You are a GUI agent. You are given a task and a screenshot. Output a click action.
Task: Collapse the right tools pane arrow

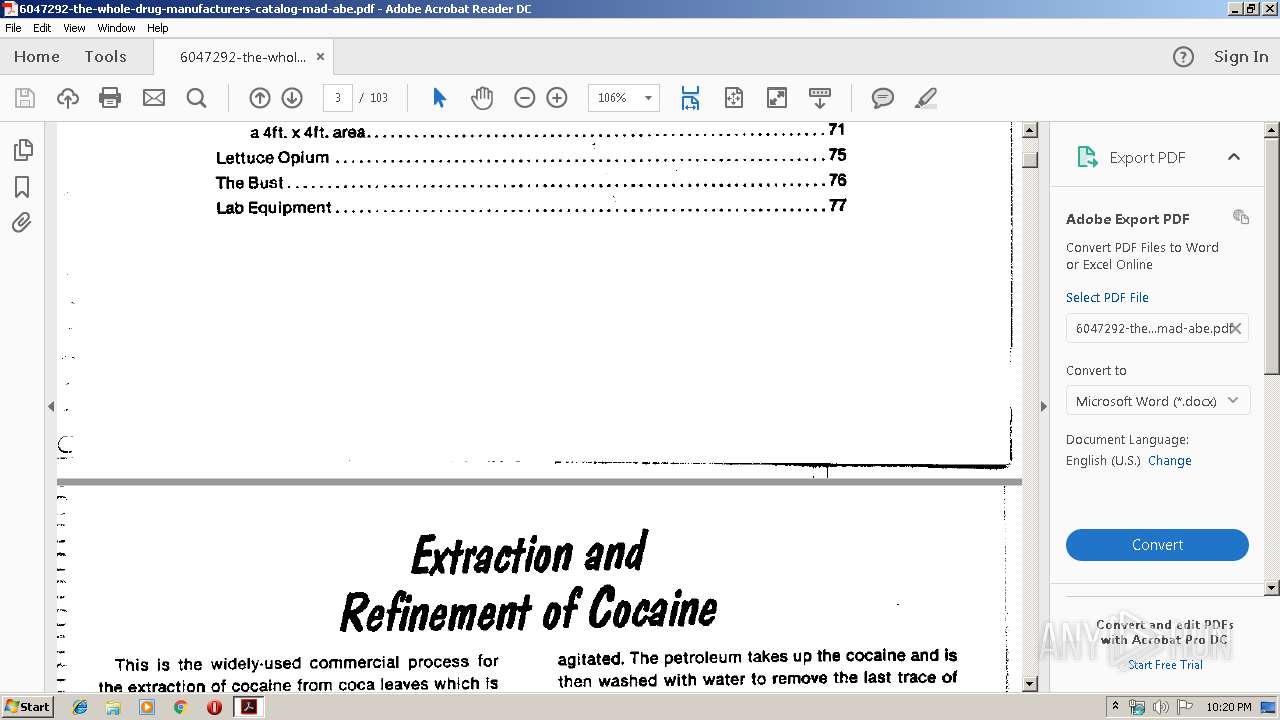coord(1043,406)
